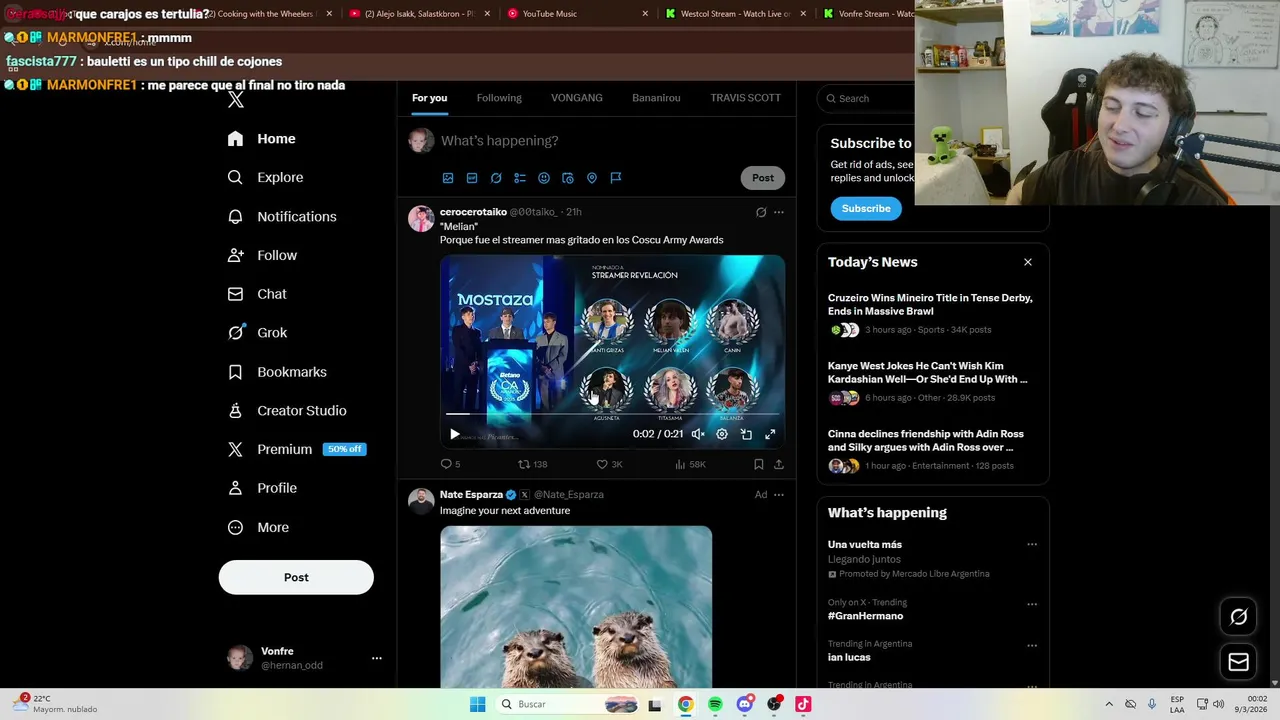This screenshot has height=720, width=1280.
Task: Switch to the VONGANG tab
Action: pyautogui.click(x=577, y=98)
